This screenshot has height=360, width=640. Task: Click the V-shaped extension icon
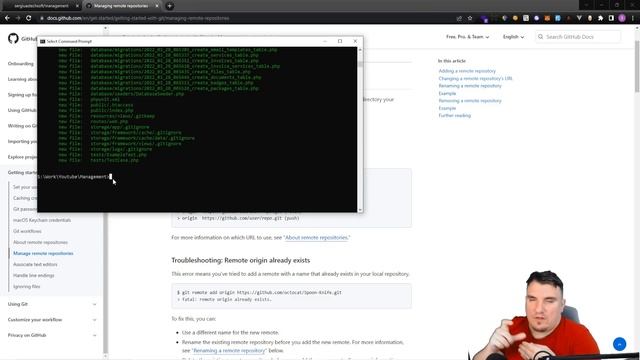point(579,18)
